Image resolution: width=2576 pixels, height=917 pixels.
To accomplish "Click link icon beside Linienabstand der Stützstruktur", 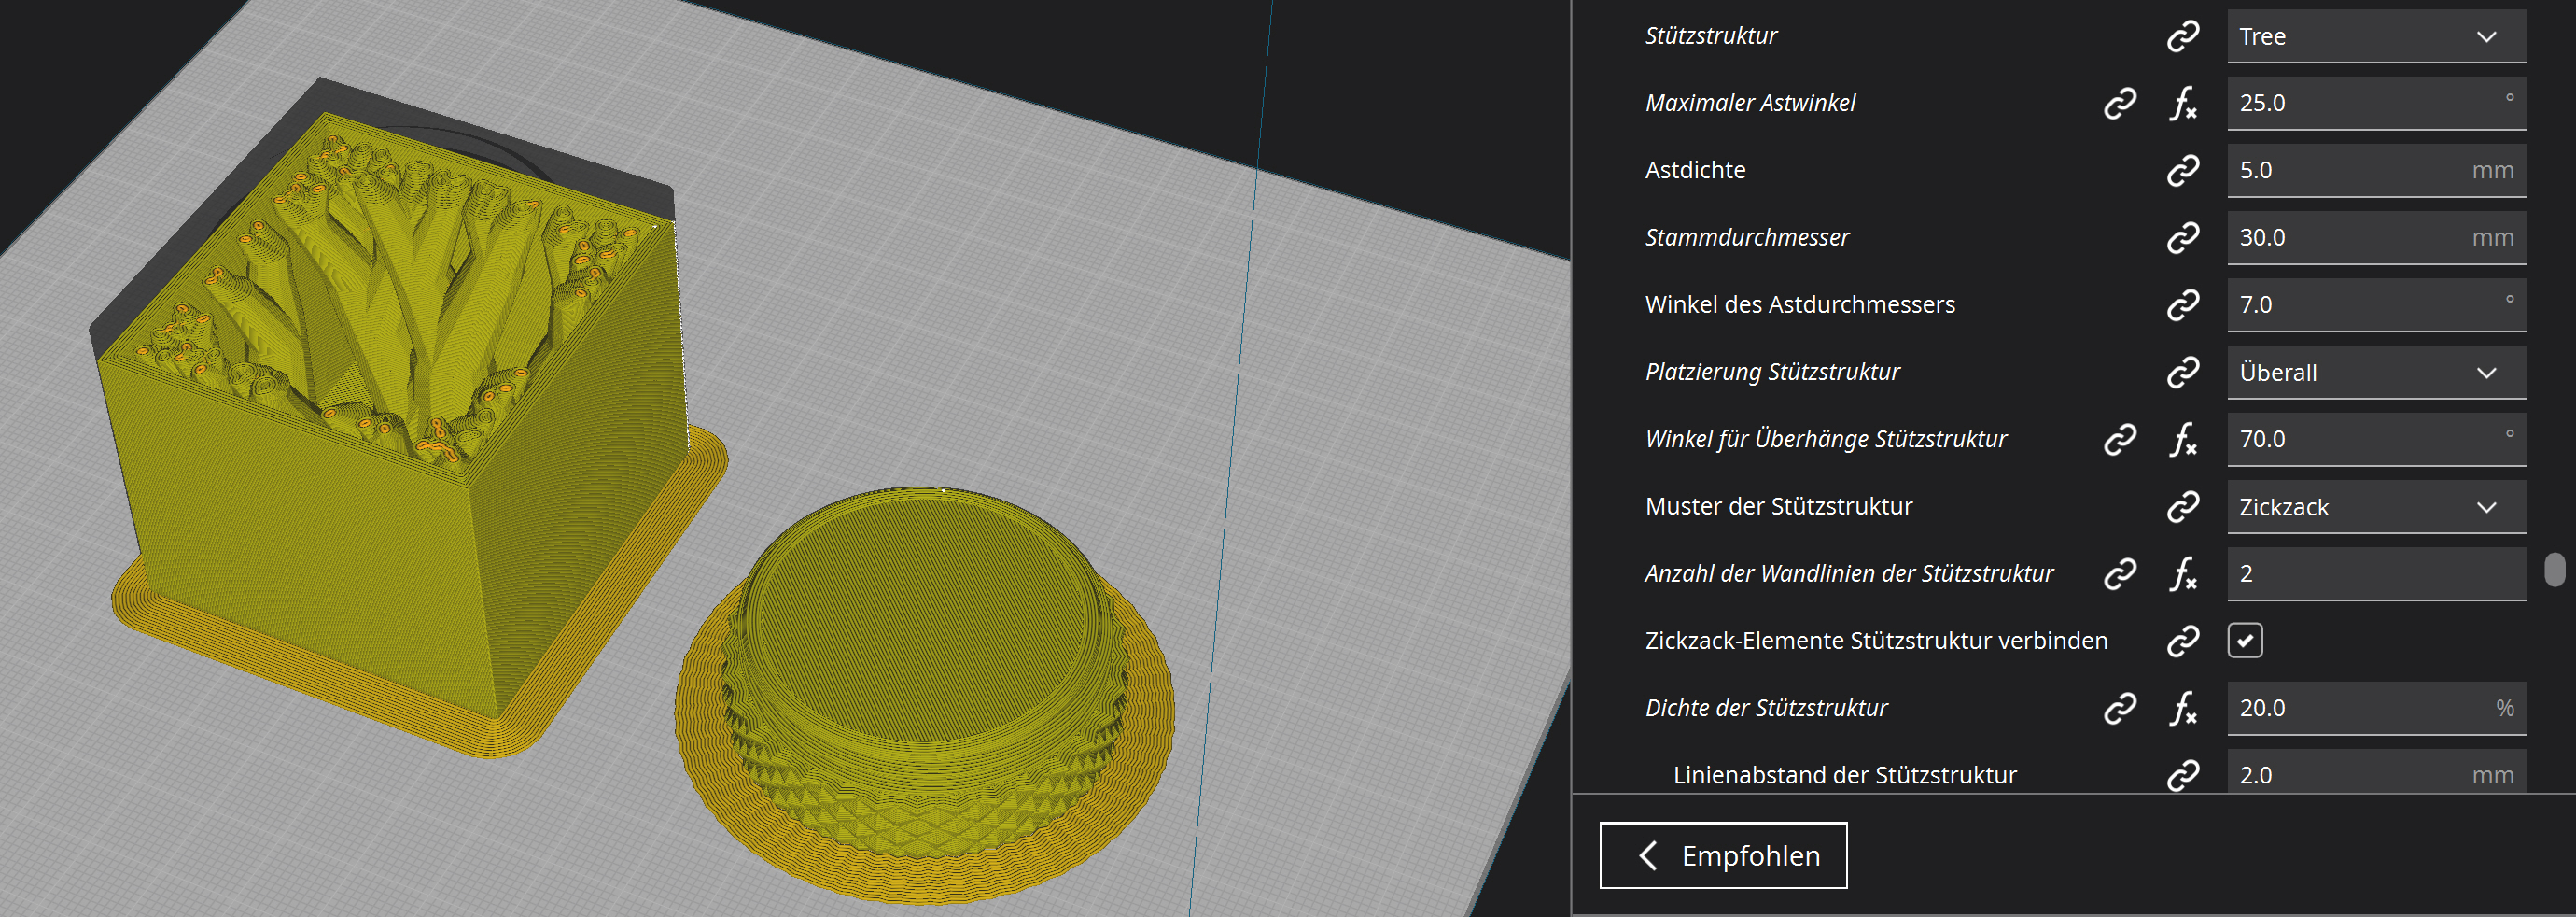I will 2182,774.
